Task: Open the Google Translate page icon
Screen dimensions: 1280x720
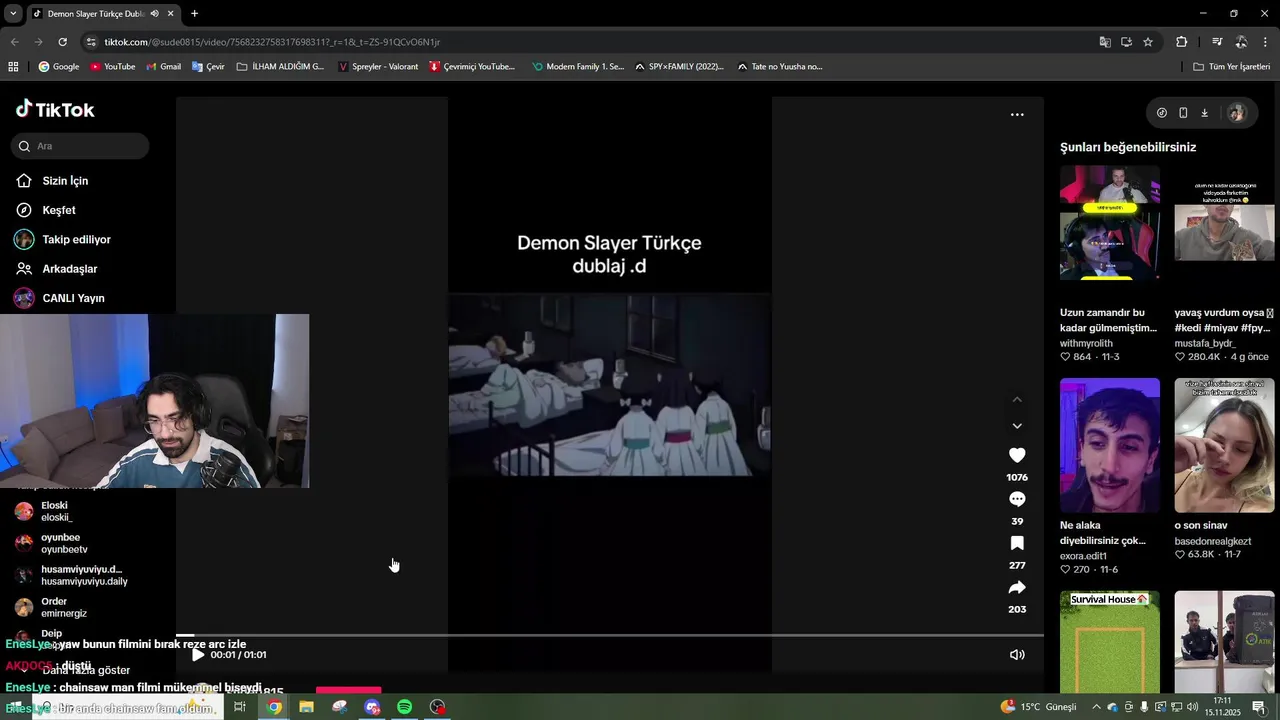Action: click(1104, 42)
